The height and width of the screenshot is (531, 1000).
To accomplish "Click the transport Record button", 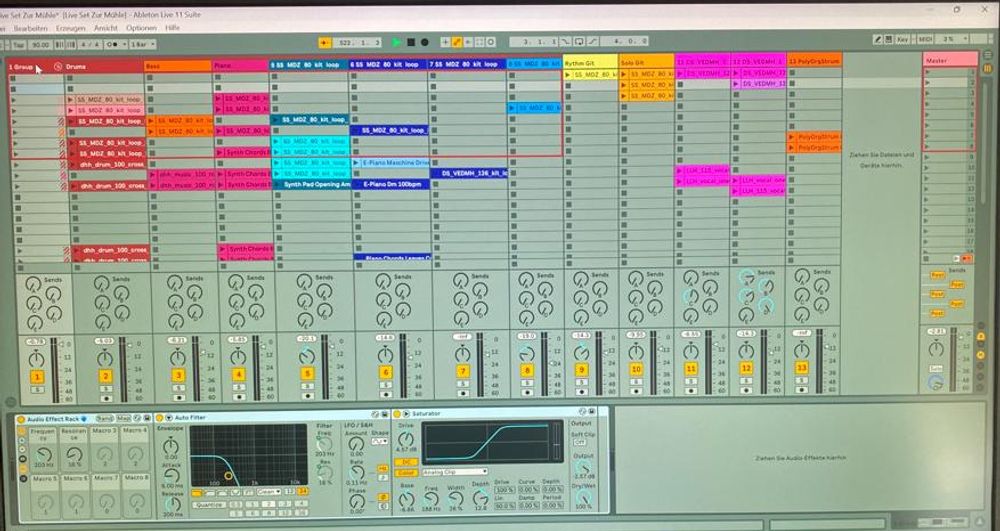I will pyautogui.click(x=425, y=43).
